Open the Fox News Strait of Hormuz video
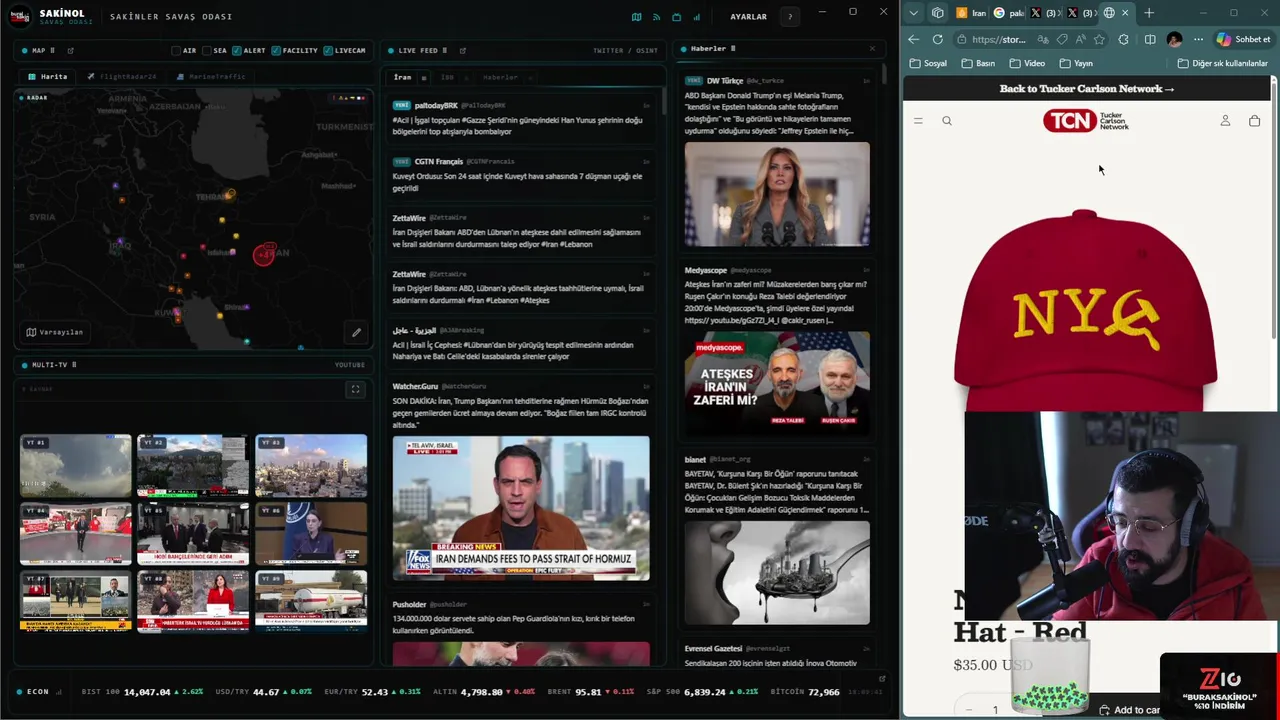The image size is (1280, 720). [x=520, y=508]
